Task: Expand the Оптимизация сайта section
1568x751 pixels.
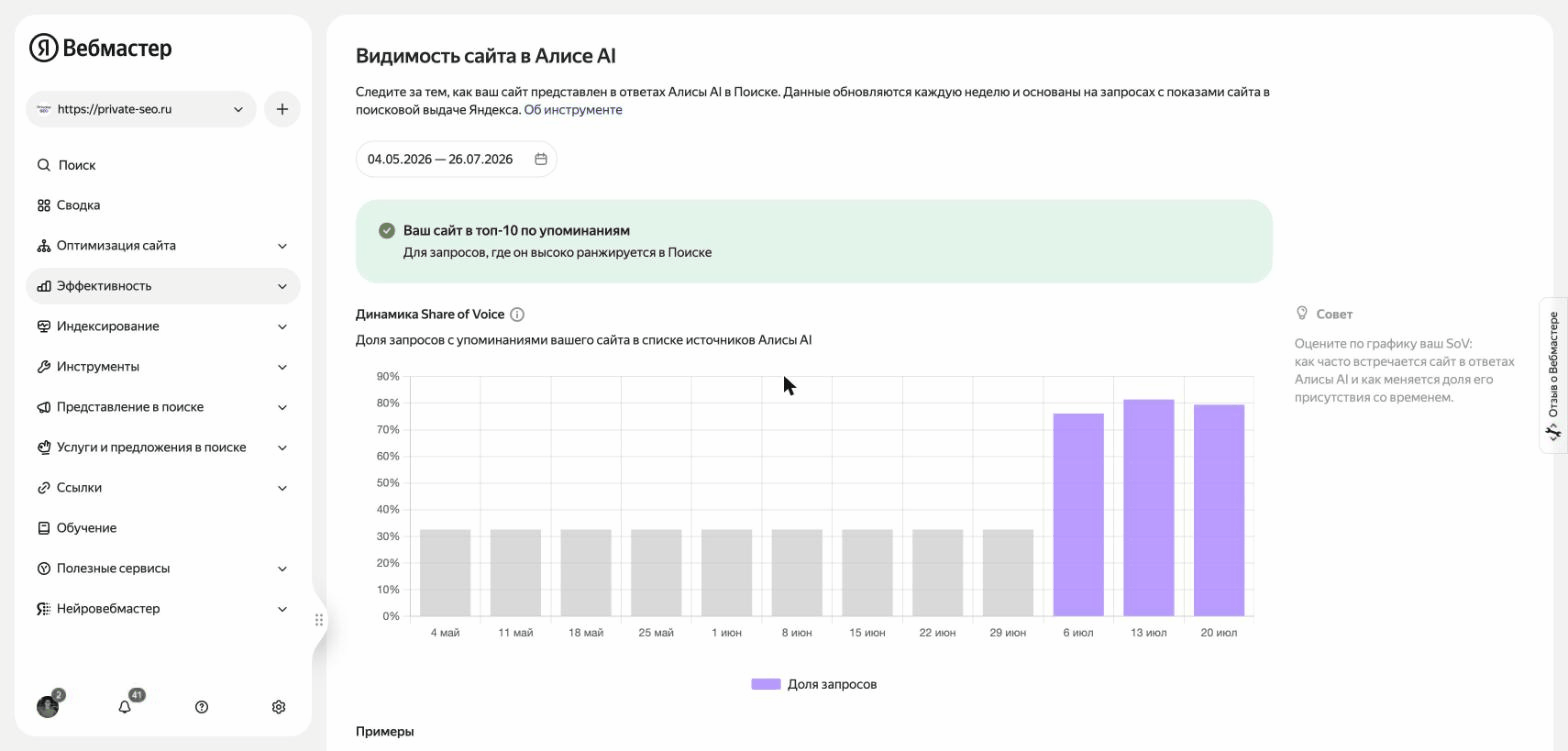Action: 282,246
